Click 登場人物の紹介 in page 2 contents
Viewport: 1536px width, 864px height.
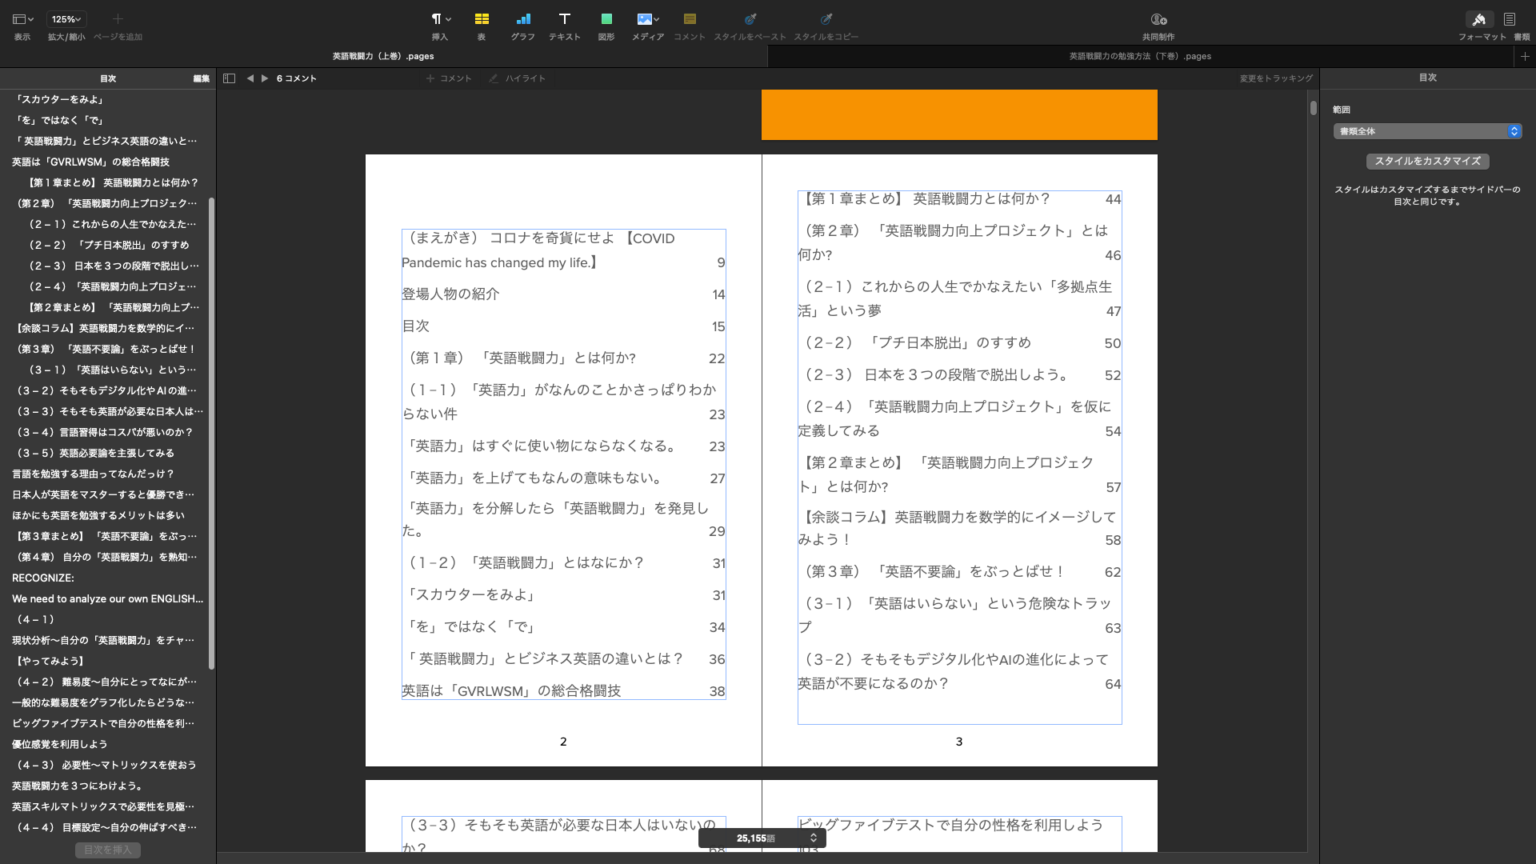(450, 294)
